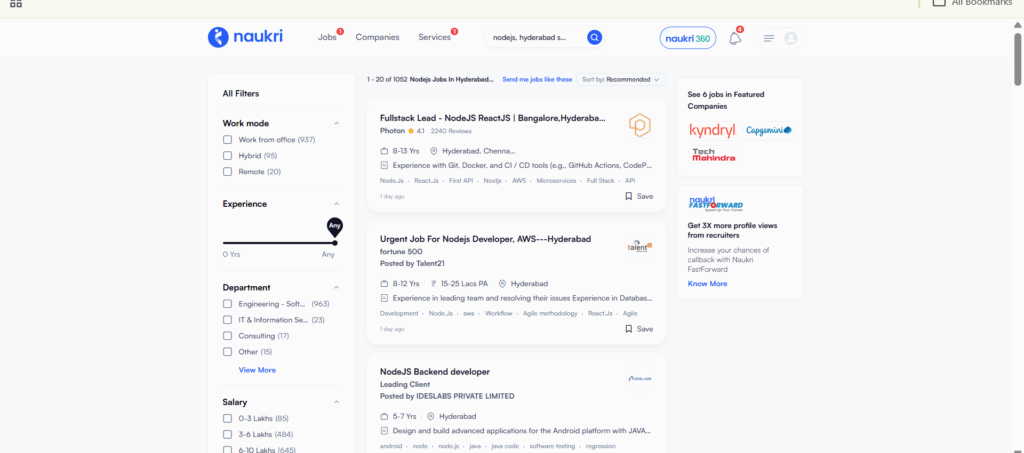Click the naukri 360 button
Viewport: 1024px width, 453px height.
688,38
